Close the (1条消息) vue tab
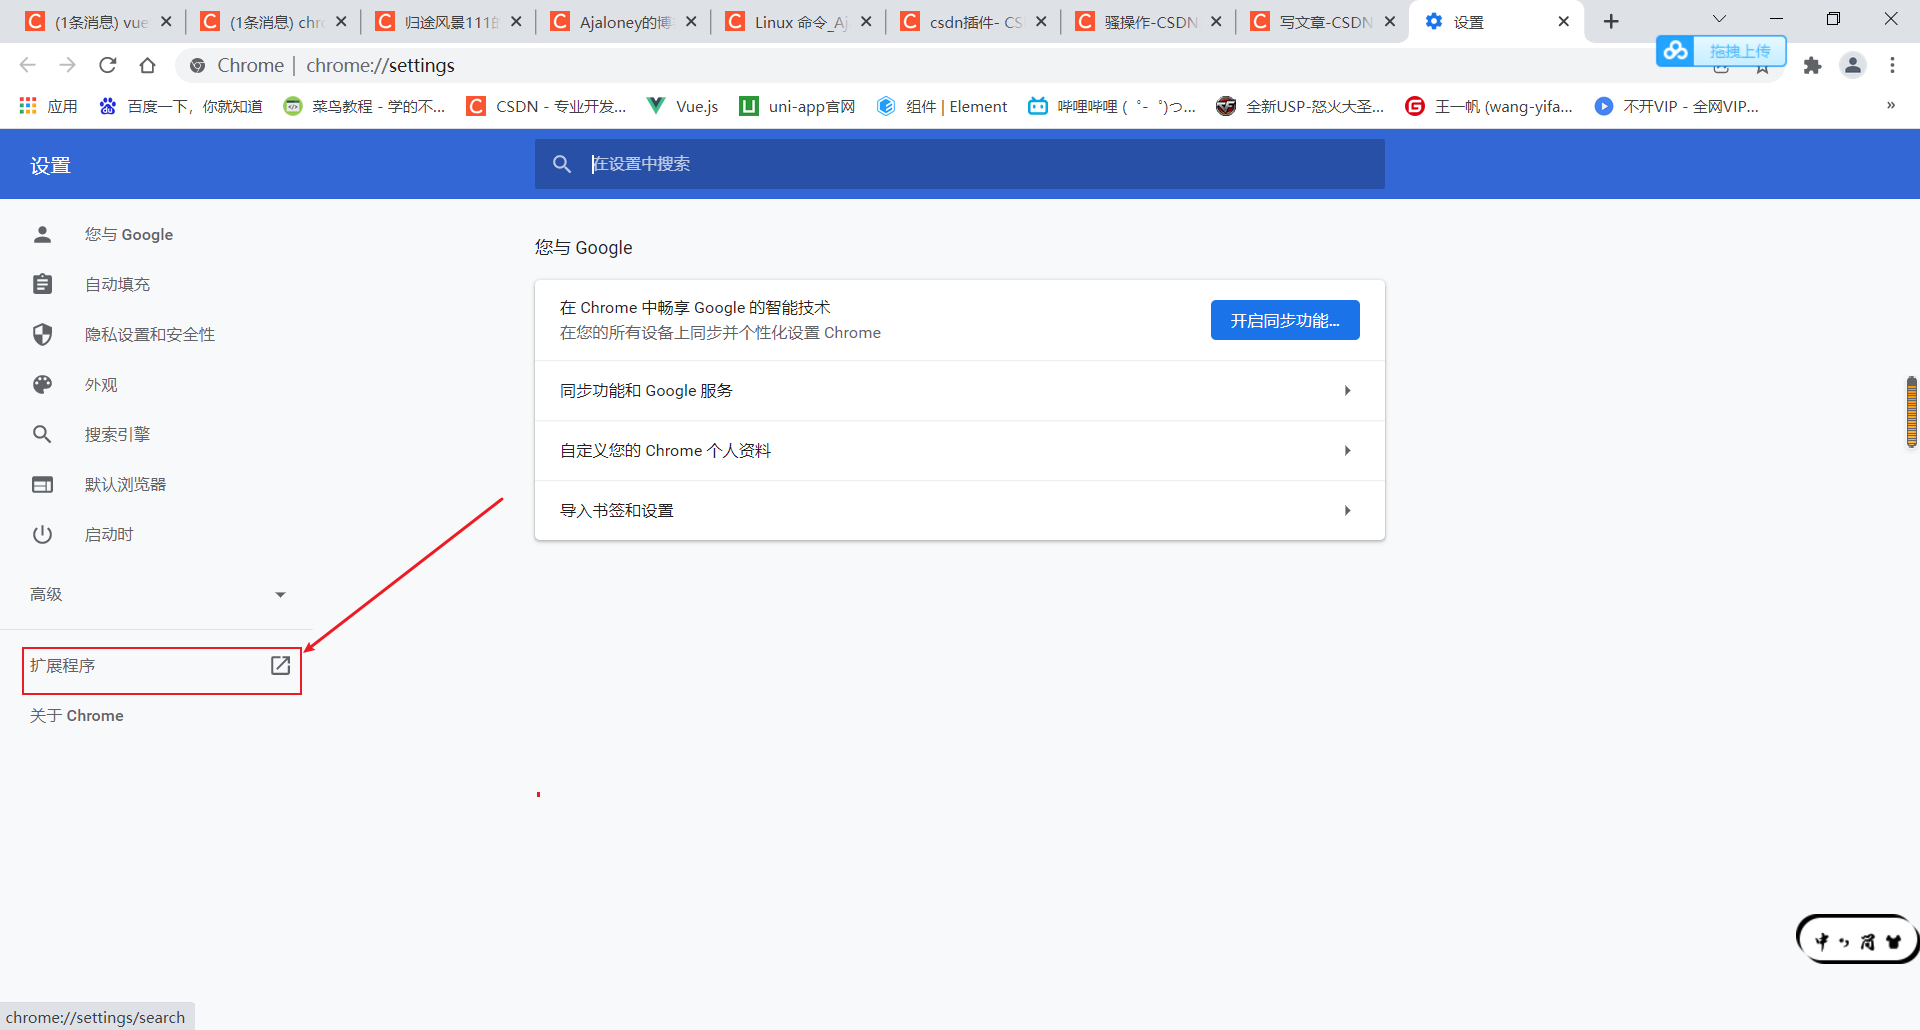This screenshot has width=1920, height=1030. point(166,21)
